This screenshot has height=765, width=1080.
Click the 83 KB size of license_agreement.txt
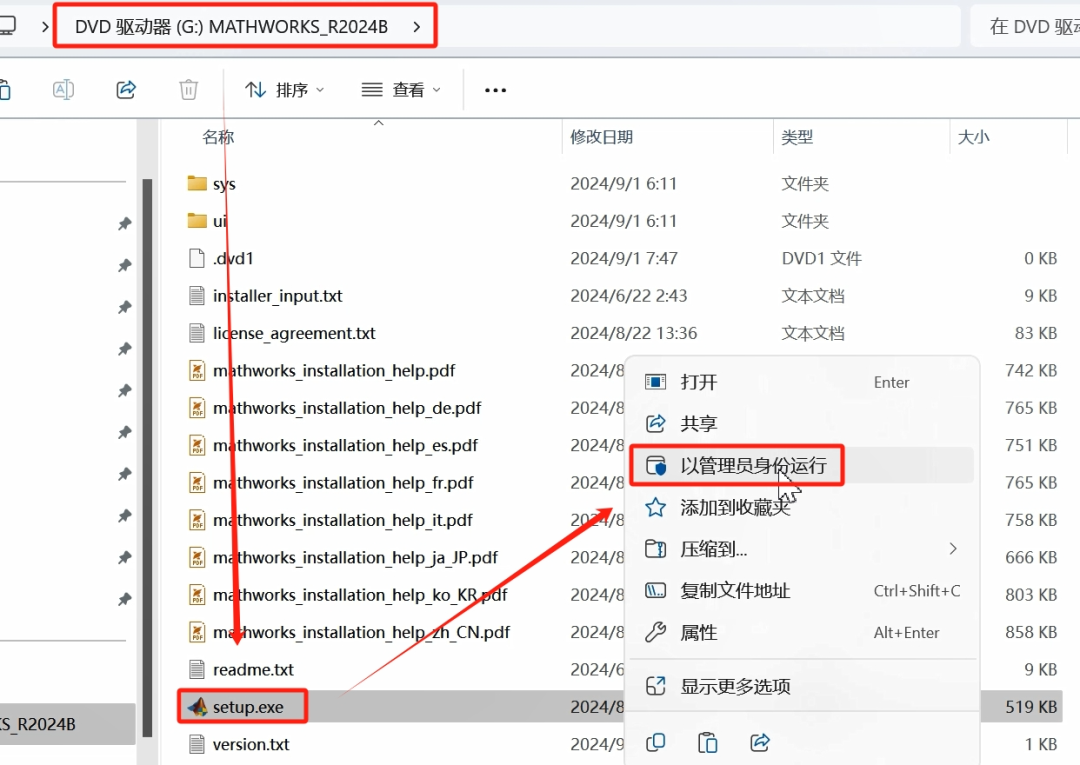pos(1035,333)
